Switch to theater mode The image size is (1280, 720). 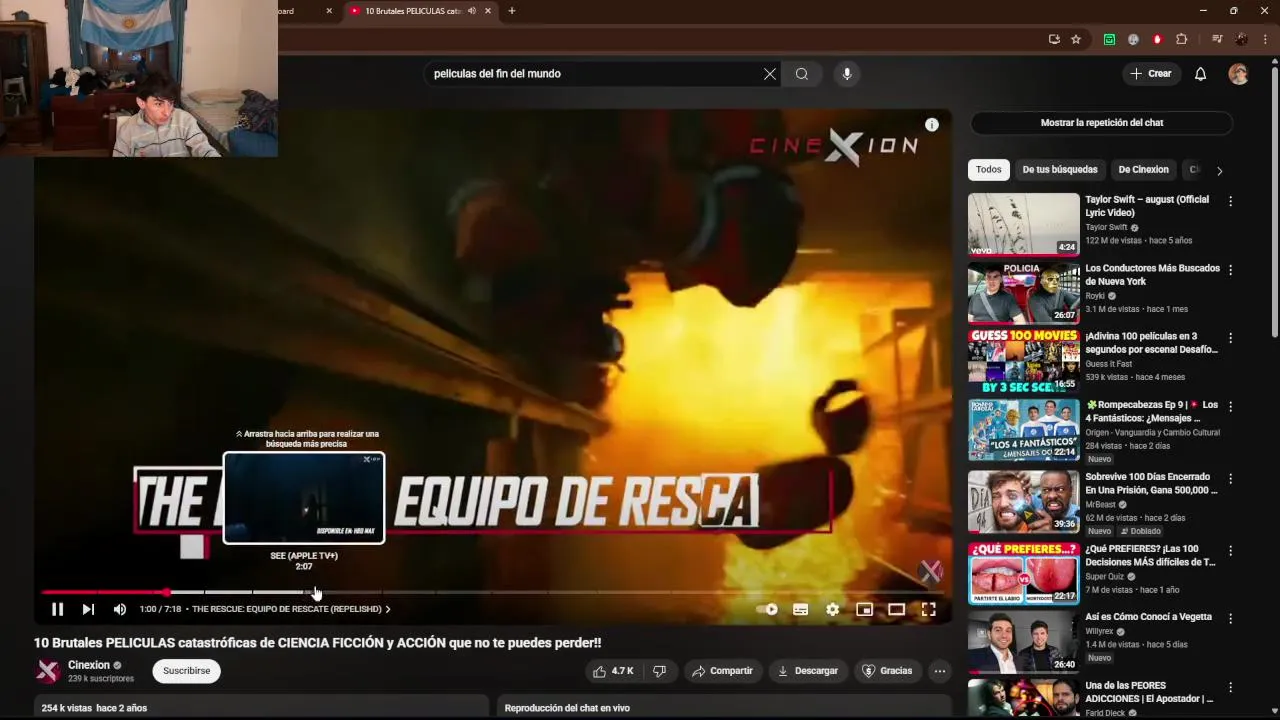(896, 609)
